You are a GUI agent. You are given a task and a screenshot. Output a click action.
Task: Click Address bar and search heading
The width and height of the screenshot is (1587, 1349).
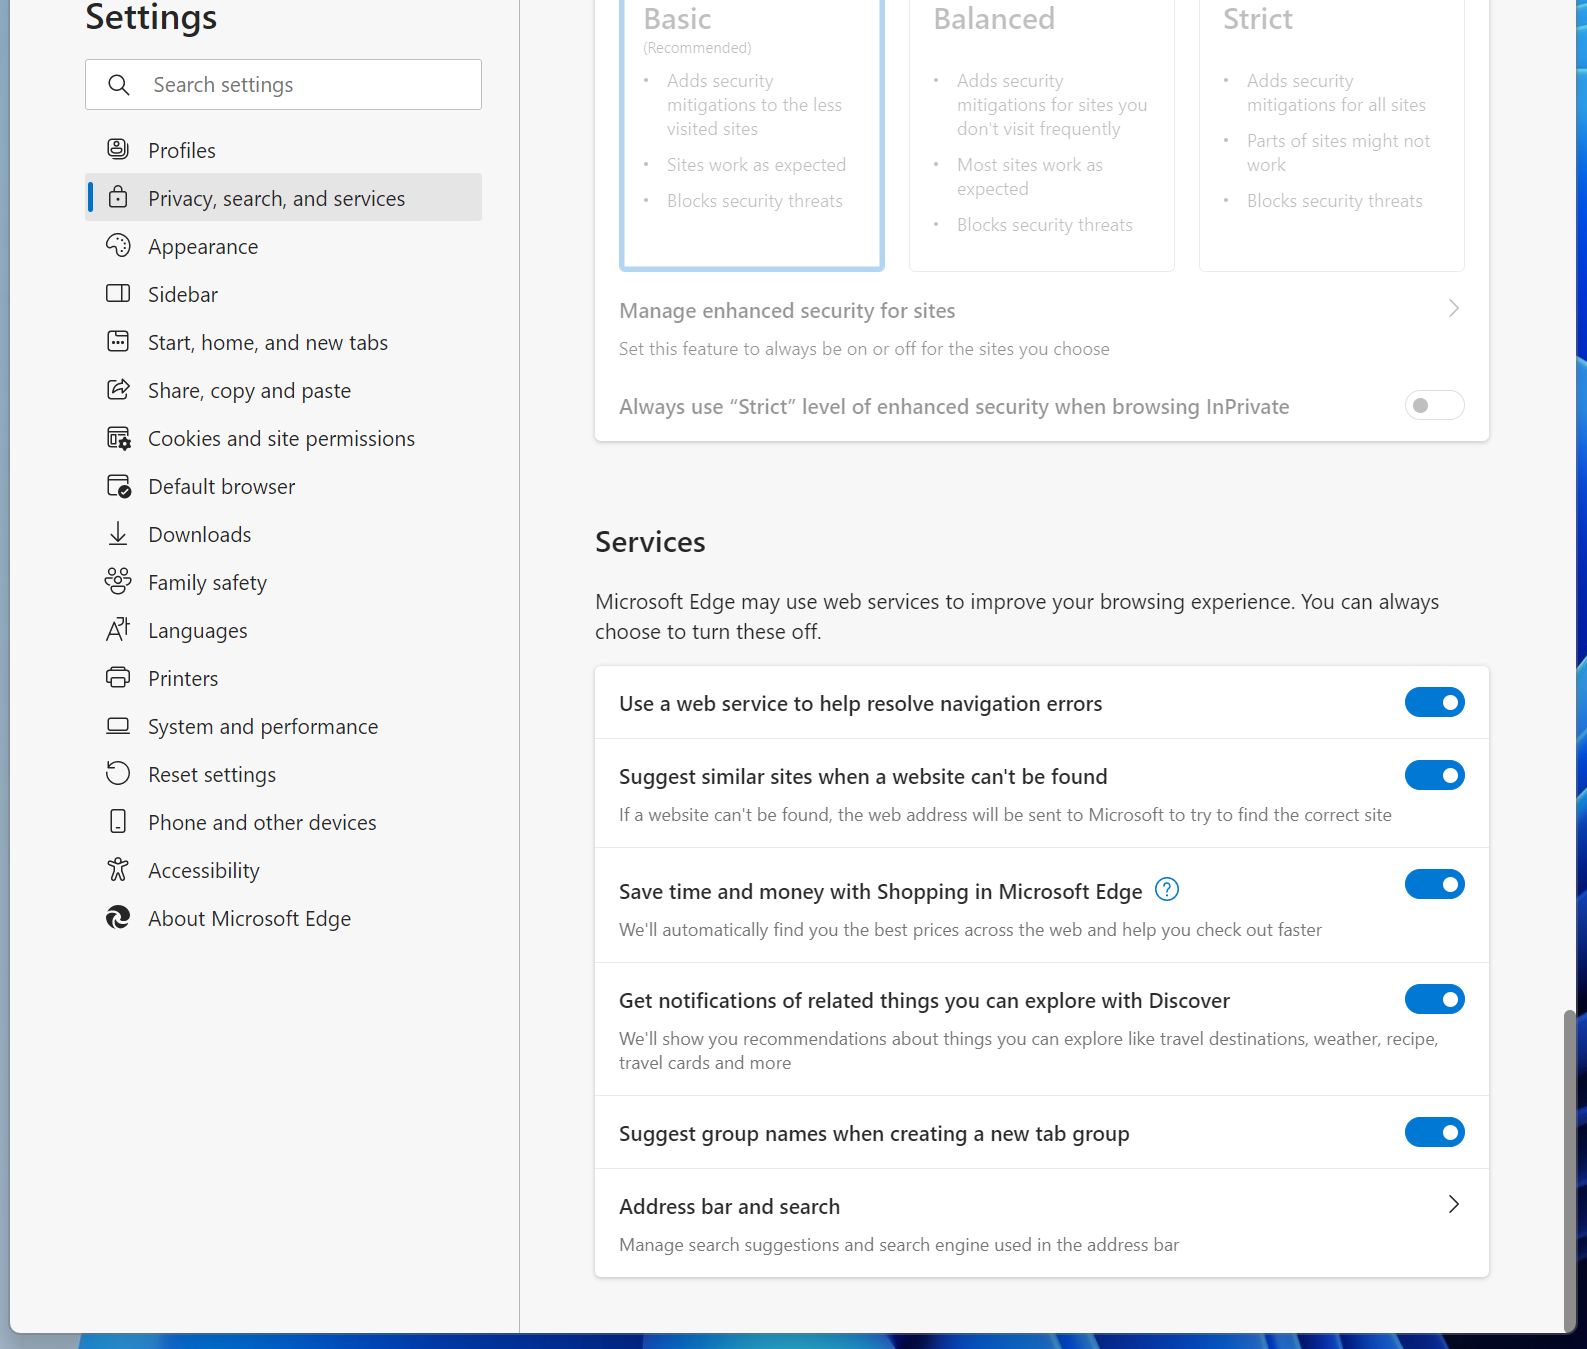729,1206
